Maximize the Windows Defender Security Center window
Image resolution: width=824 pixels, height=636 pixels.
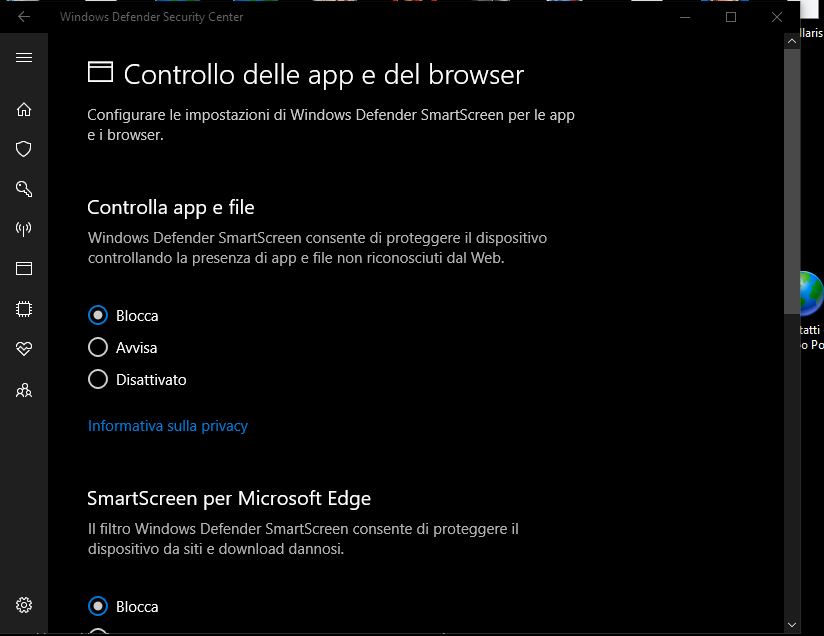coord(730,17)
